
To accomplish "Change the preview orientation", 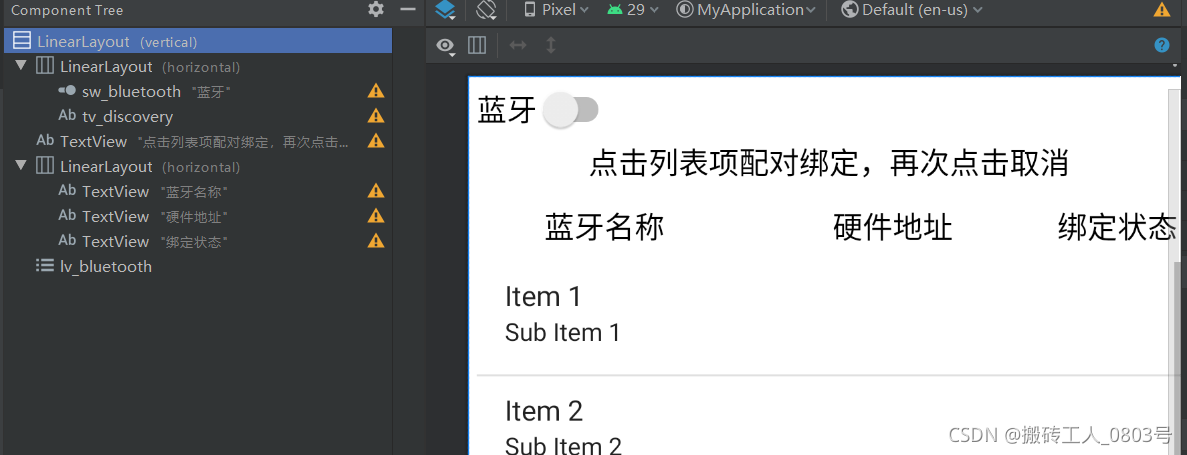I will (x=485, y=10).
